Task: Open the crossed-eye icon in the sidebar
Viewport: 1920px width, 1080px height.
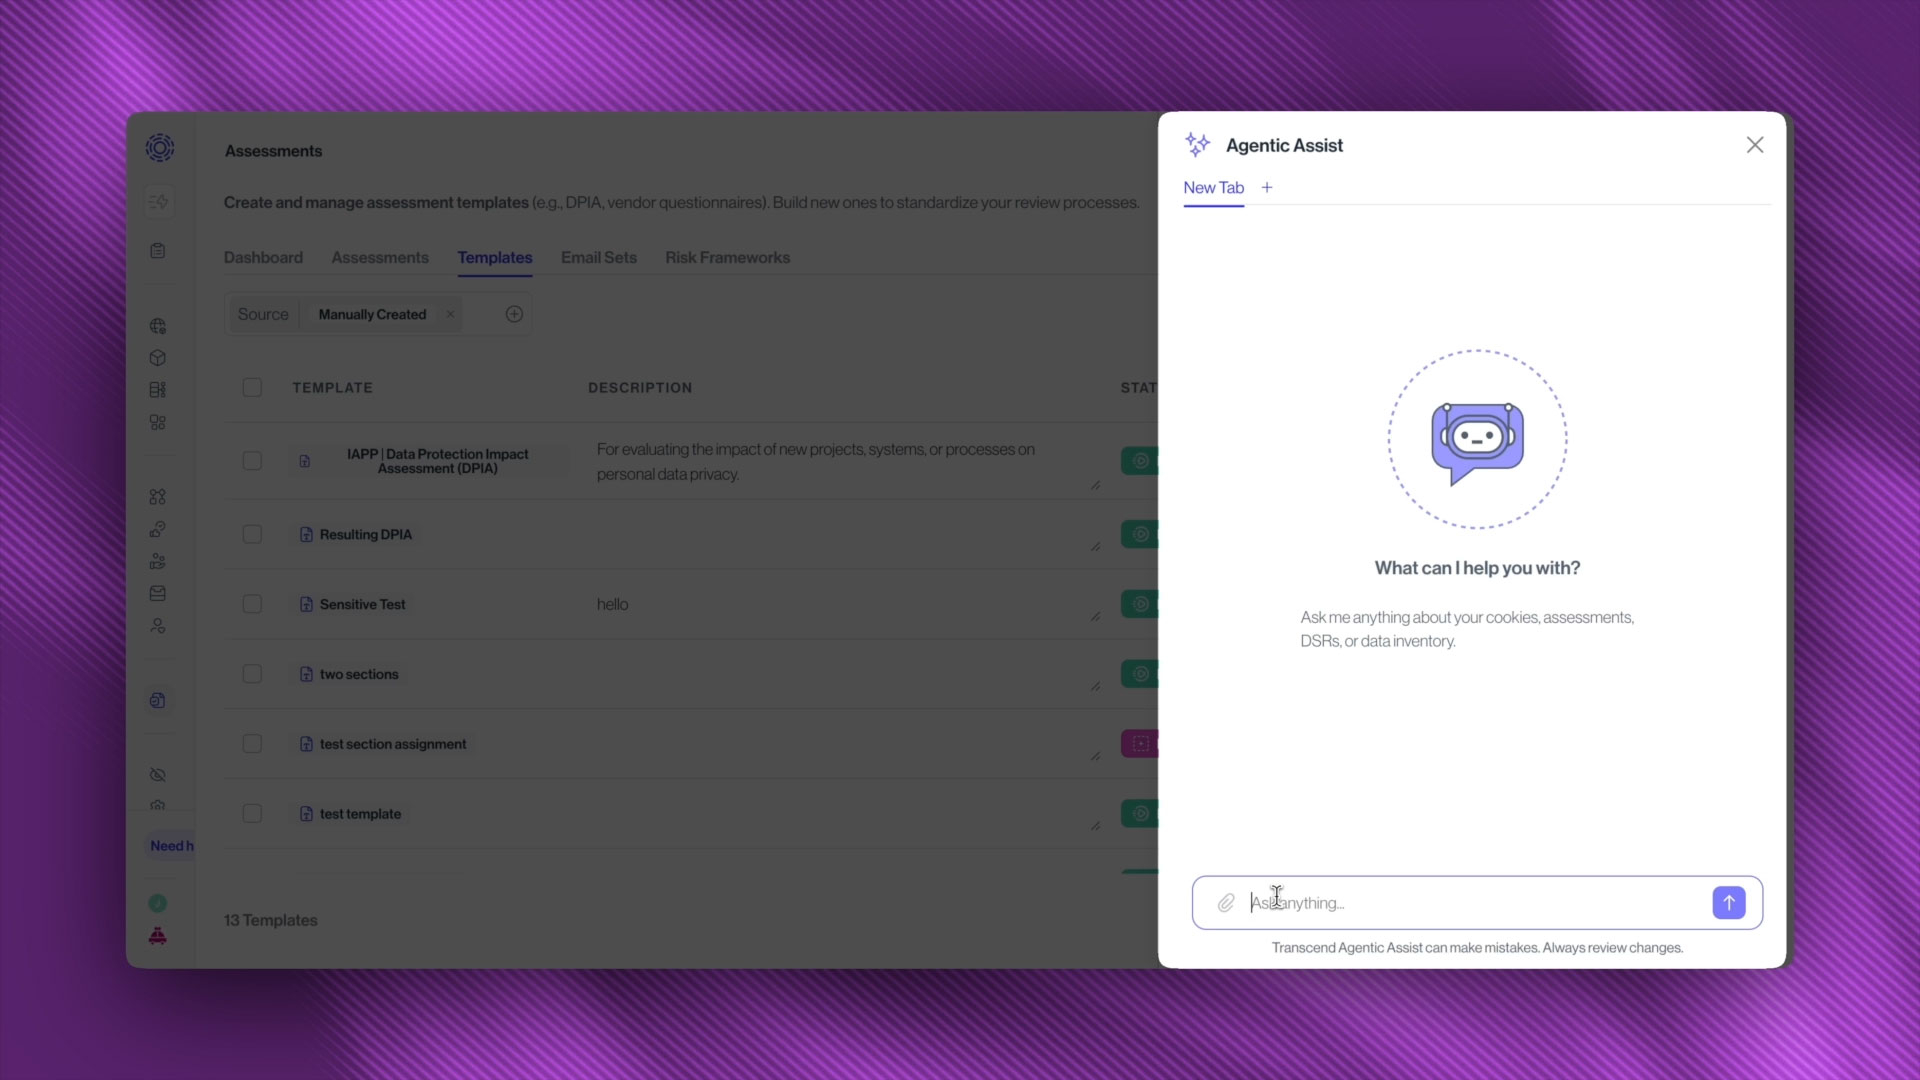Action: point(158,775)
